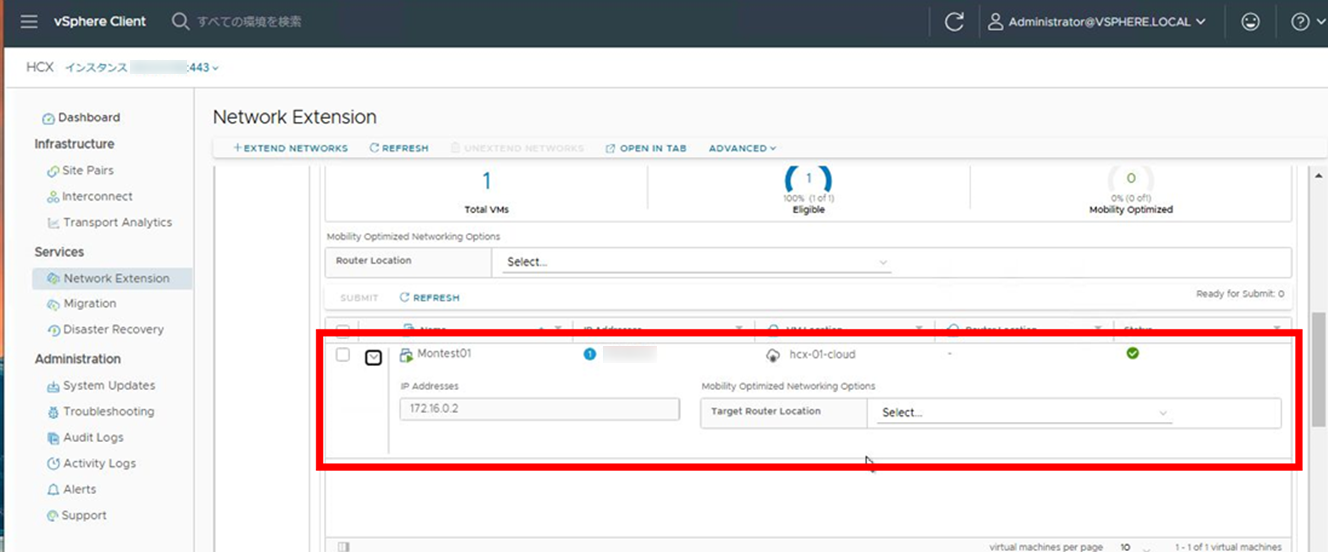
Task: Open Transport Analytics page
Action: coord(117,222)
